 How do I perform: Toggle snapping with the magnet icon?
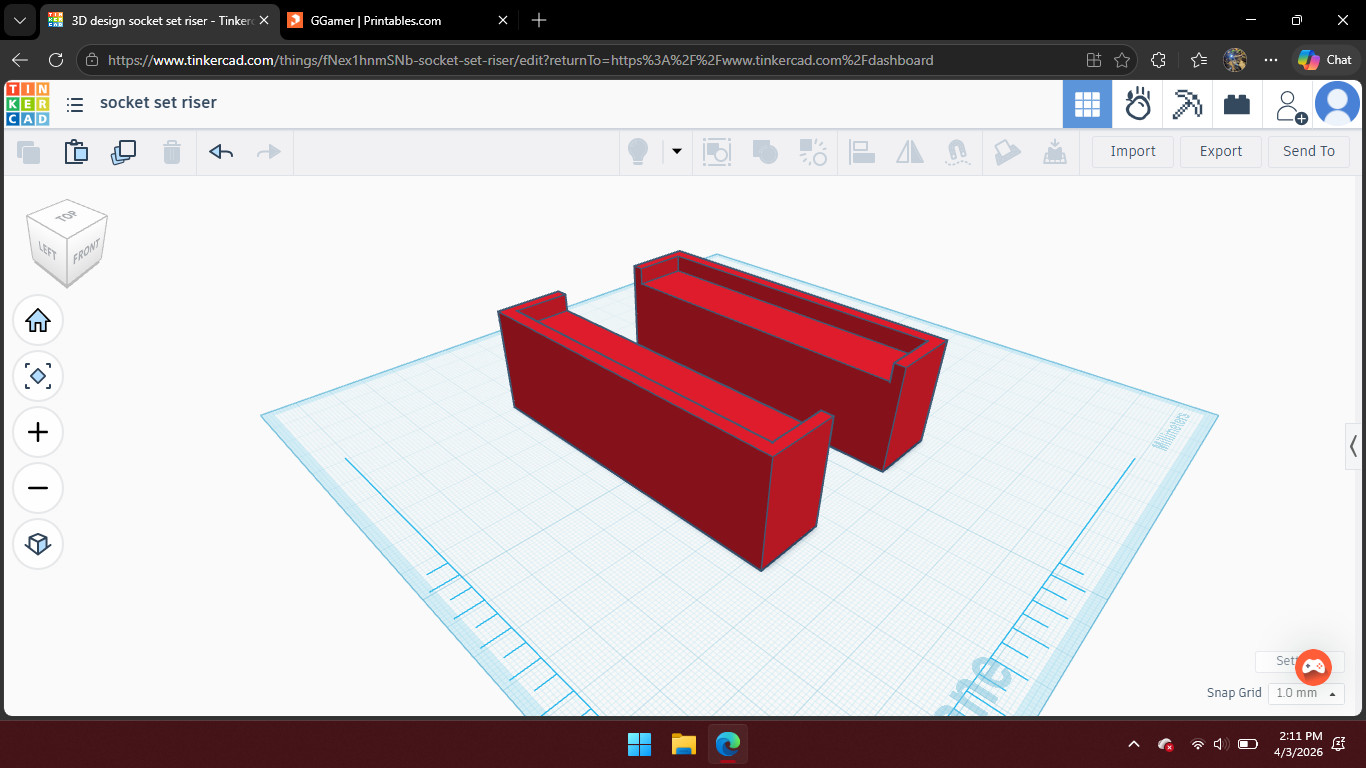[x=957, y=152]
